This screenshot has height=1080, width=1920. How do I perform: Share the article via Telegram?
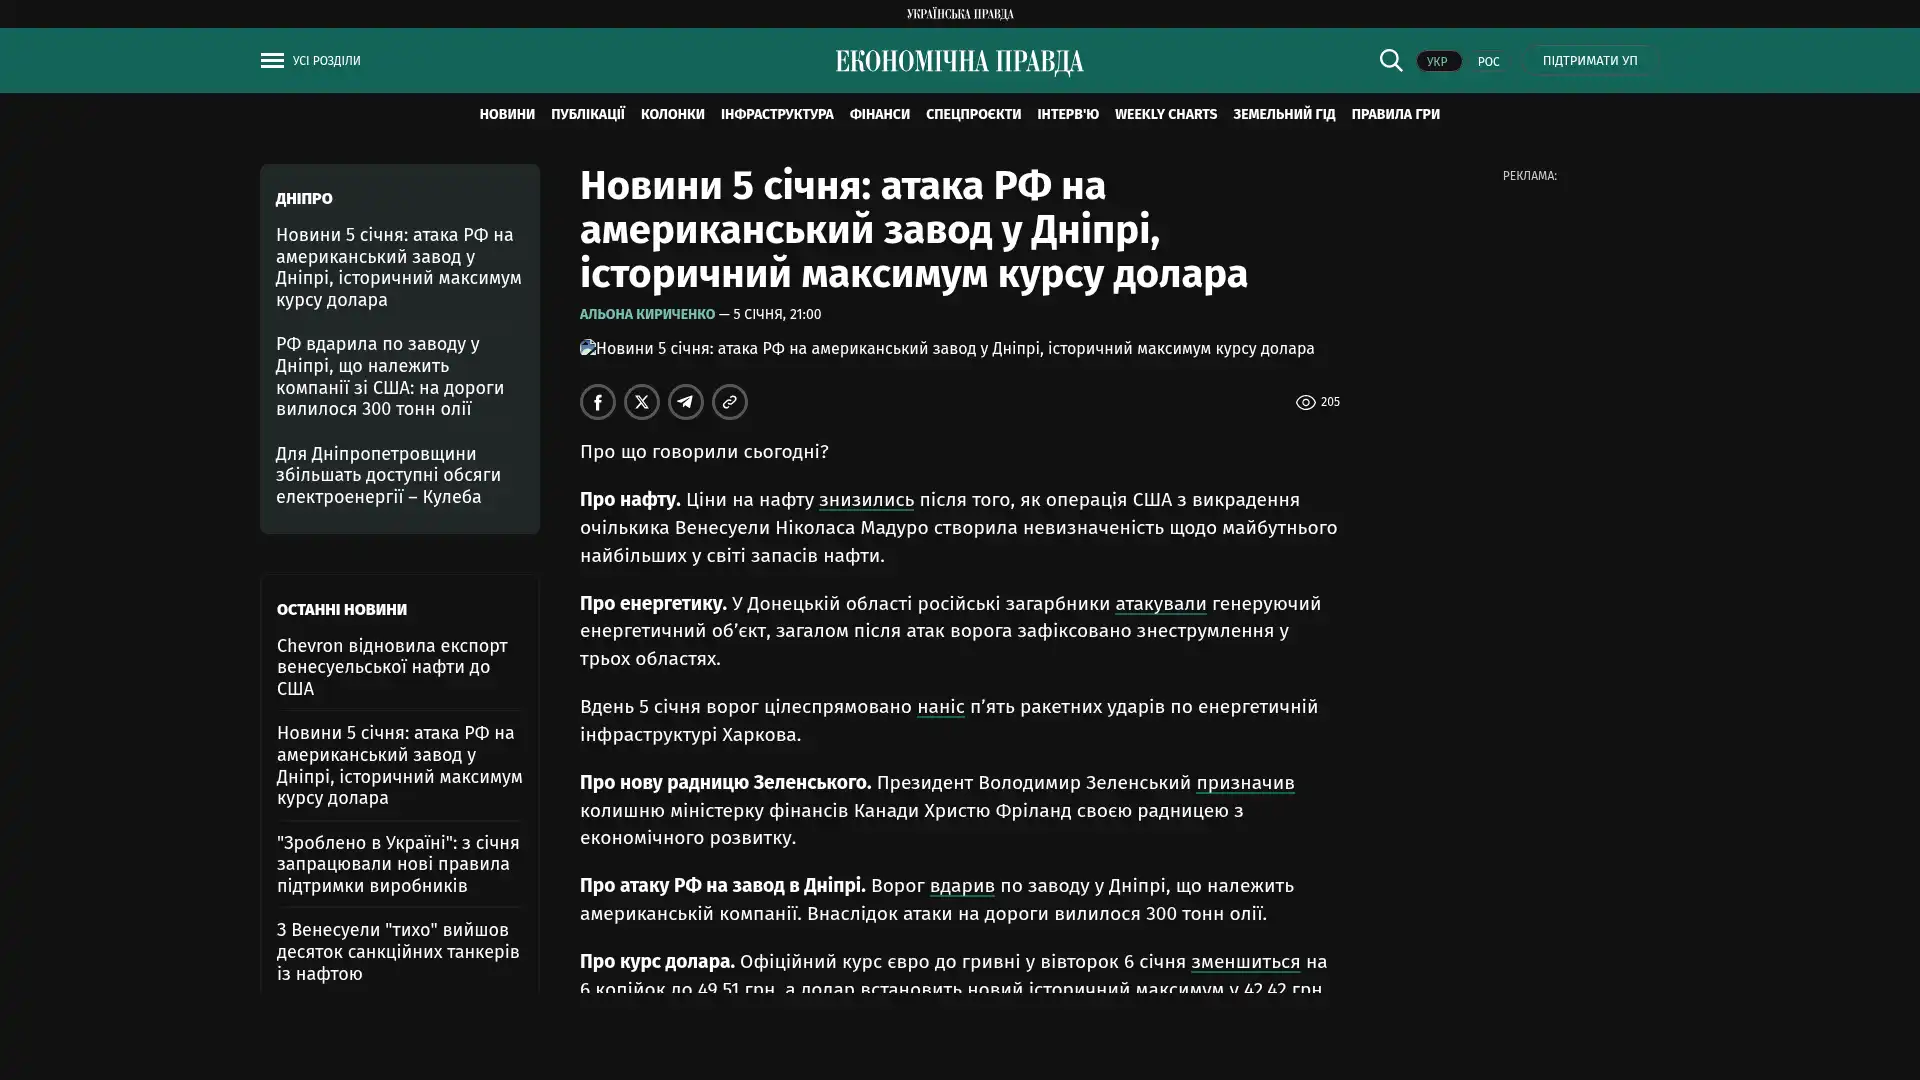[685, 402]
